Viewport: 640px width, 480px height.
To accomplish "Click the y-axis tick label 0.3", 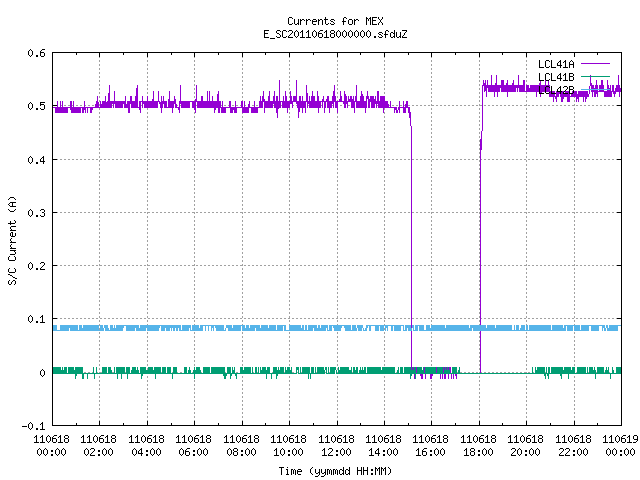I will point(36,213).
